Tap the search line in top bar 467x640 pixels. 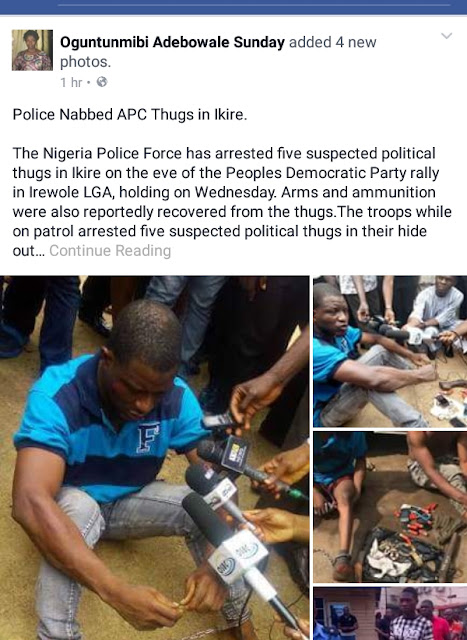tap(254, 5)
